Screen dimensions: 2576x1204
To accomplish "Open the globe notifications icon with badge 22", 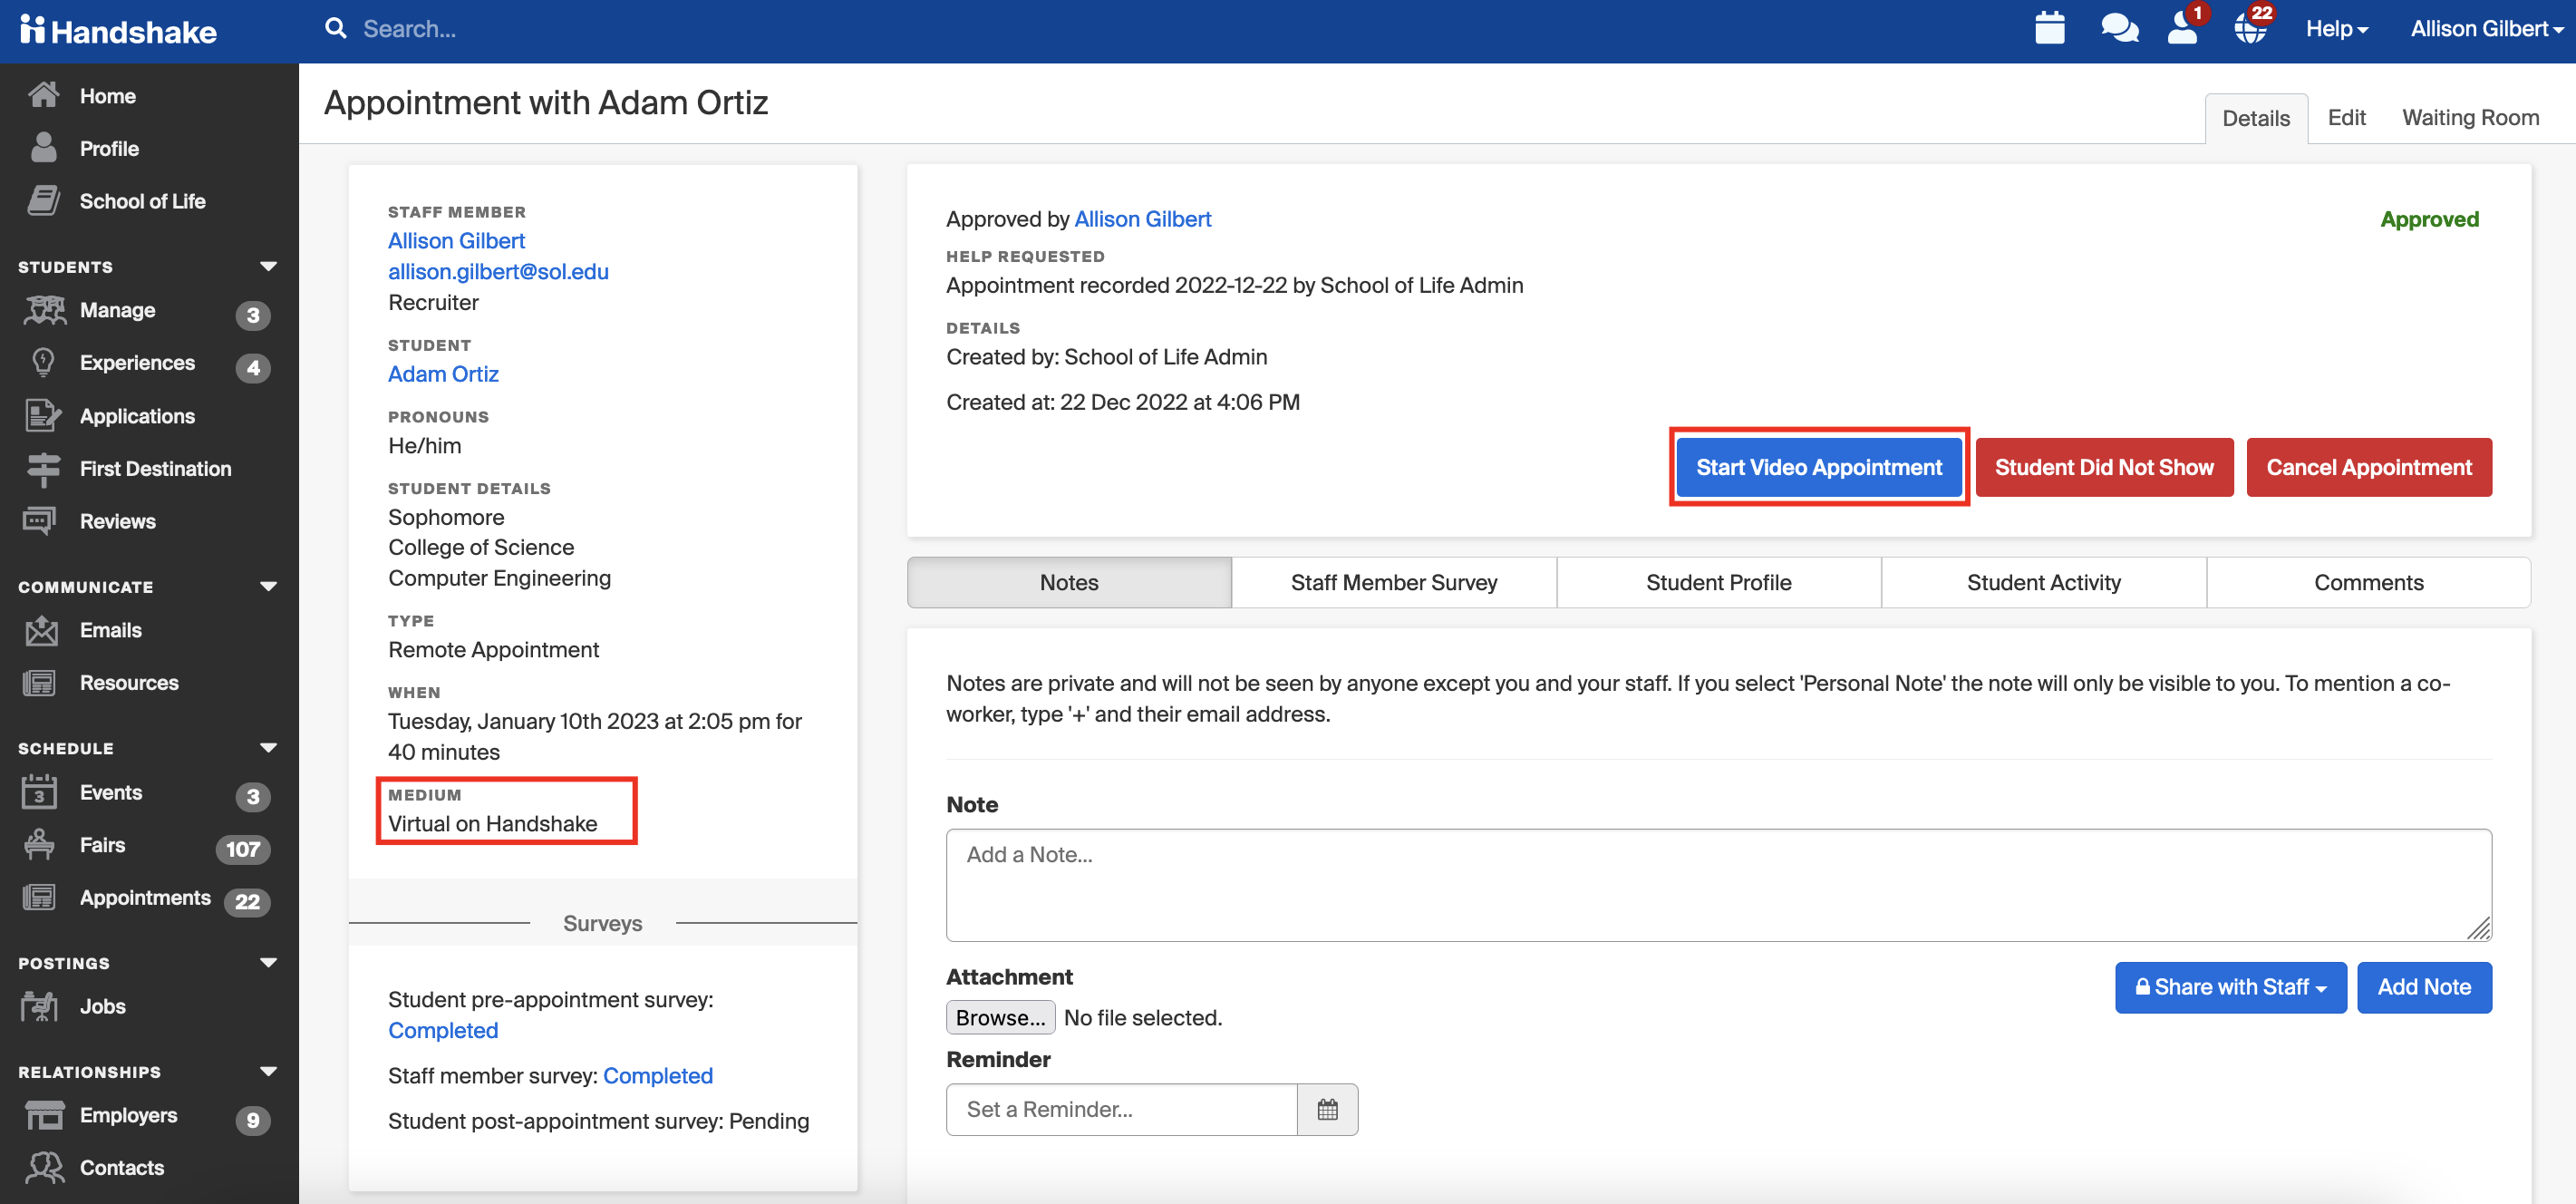I will tap(2250, 28).
